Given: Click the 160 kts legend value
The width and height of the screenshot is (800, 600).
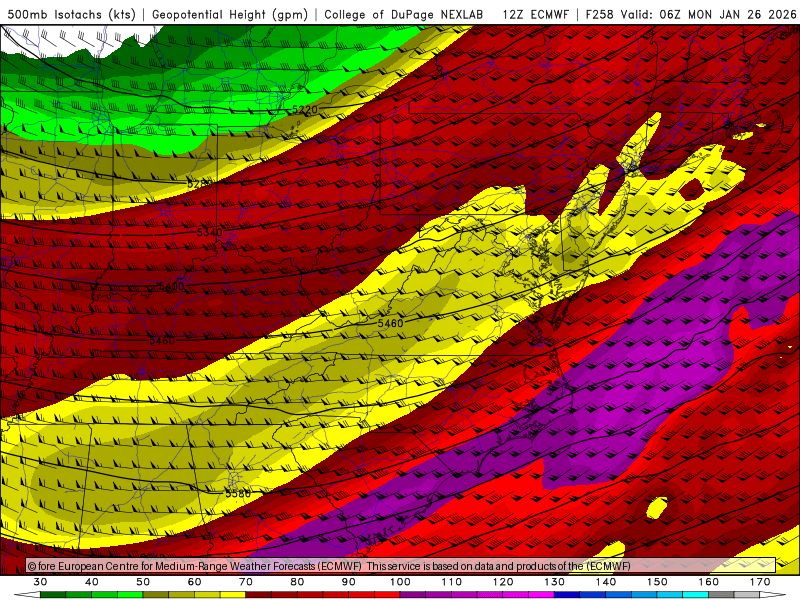Looking at the screenshot, I should click(x=709, y=582).
